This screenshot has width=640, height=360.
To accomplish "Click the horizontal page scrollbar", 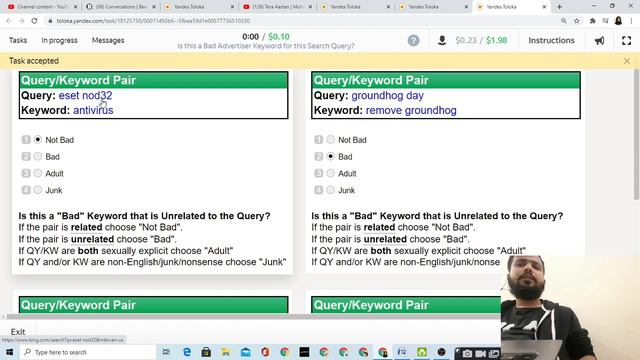I will click(x=253, y=316).
